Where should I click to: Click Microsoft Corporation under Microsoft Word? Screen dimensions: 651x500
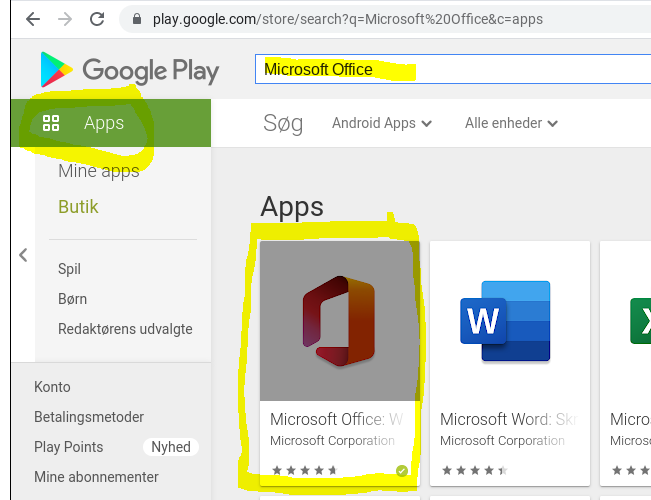coord(502,441)
